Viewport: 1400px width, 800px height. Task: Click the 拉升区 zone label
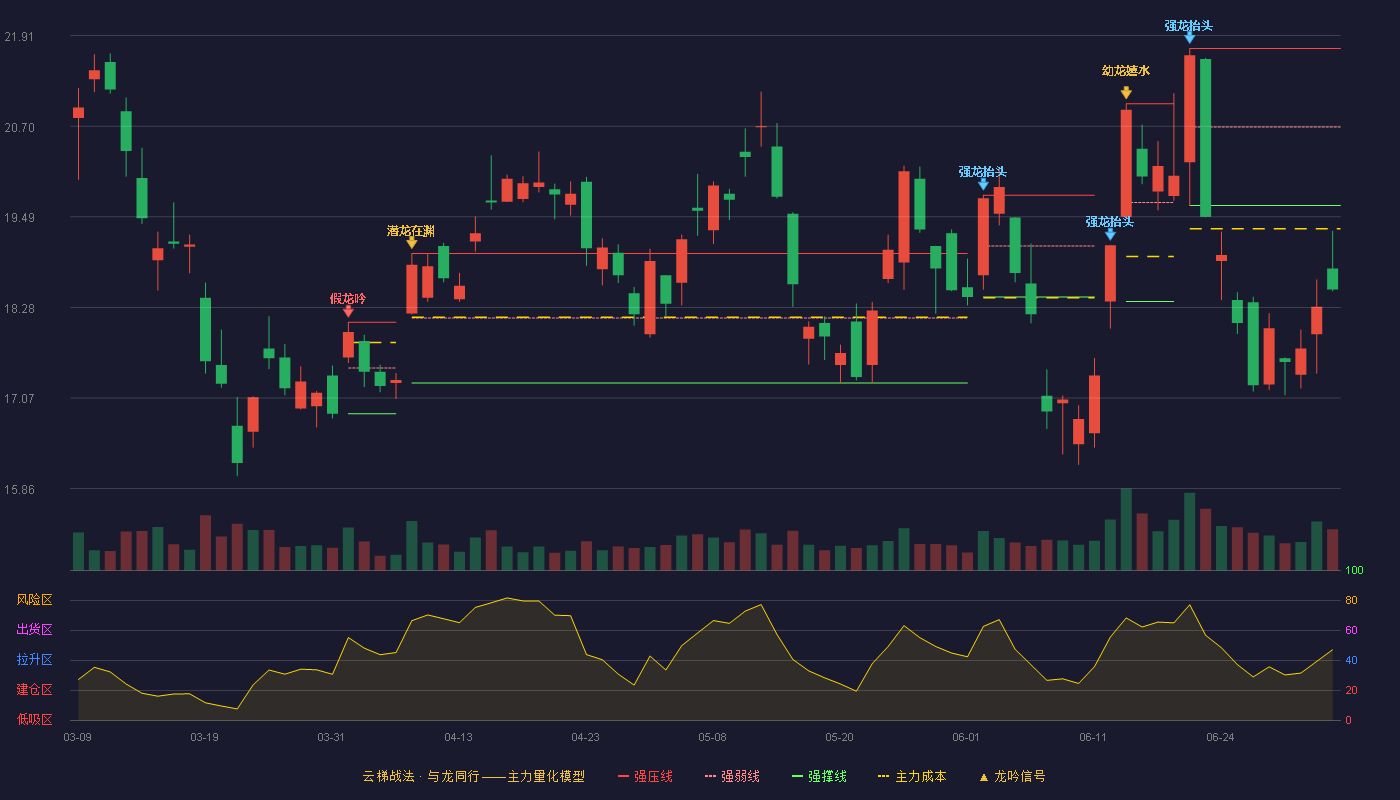pyautogui.click(x=34, y=660)
